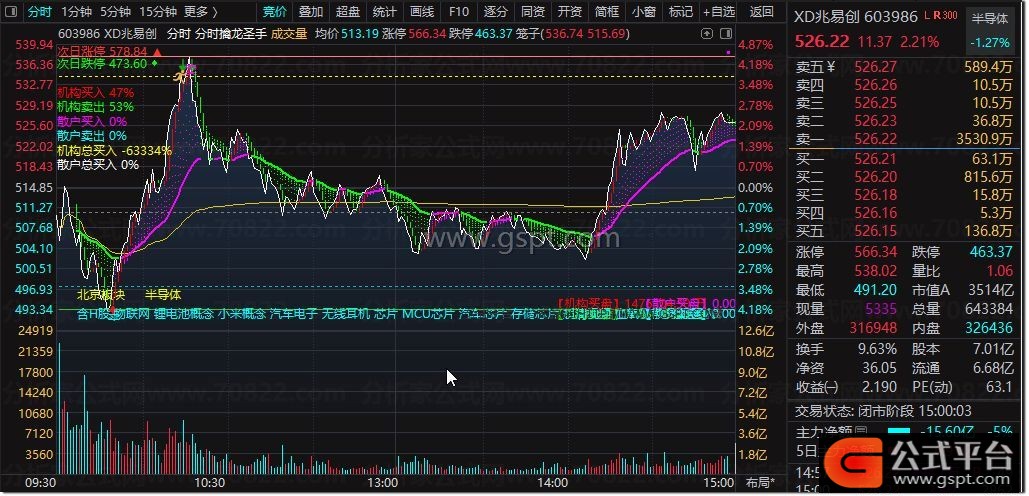Click the 跌停 price 463.37 in the quote panel
1029x496 pixels.
click(x=990, y=253)
